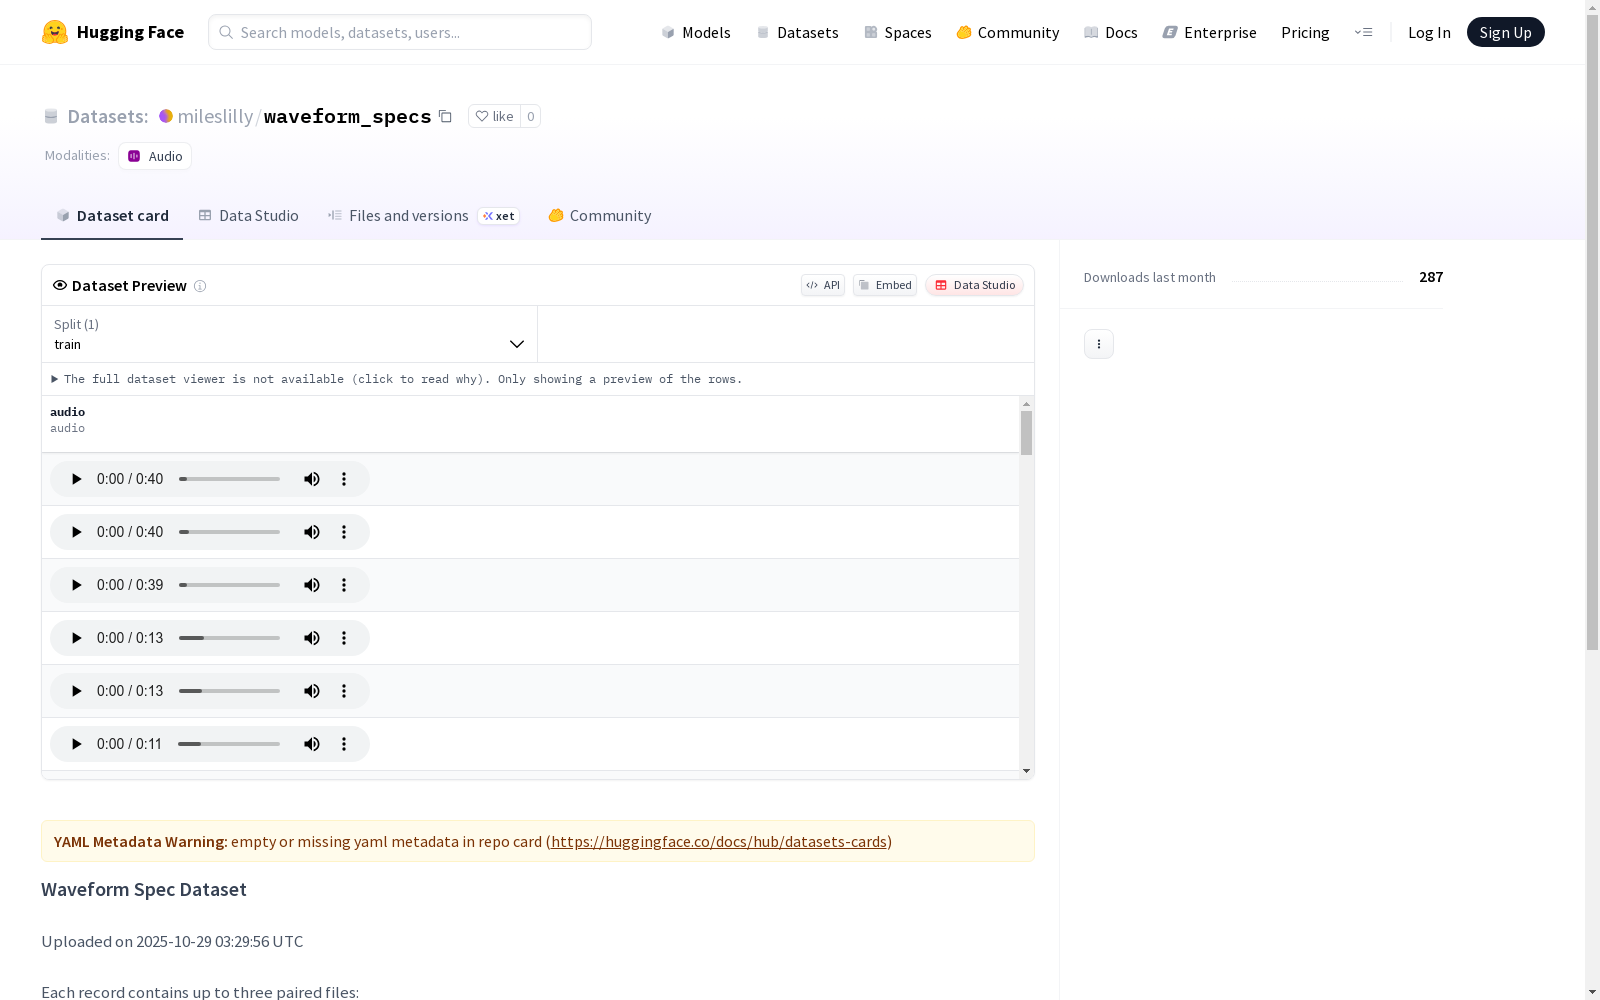Seek the first 0:40 clip's progress slider

[229, 479]
